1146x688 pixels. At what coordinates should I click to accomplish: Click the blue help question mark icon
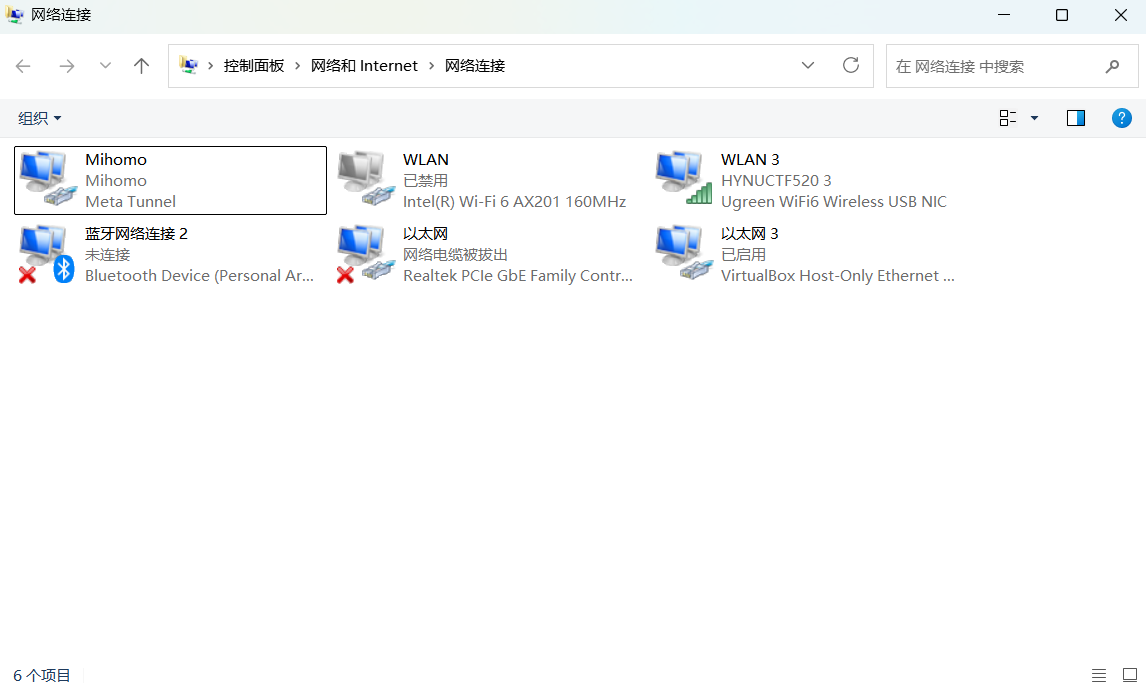tap(1122, 118)
